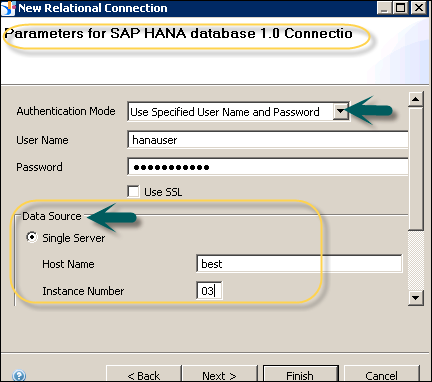Select the Single Server radio button
The height and width of the screenshot is (382, 432).
point(32,237)
